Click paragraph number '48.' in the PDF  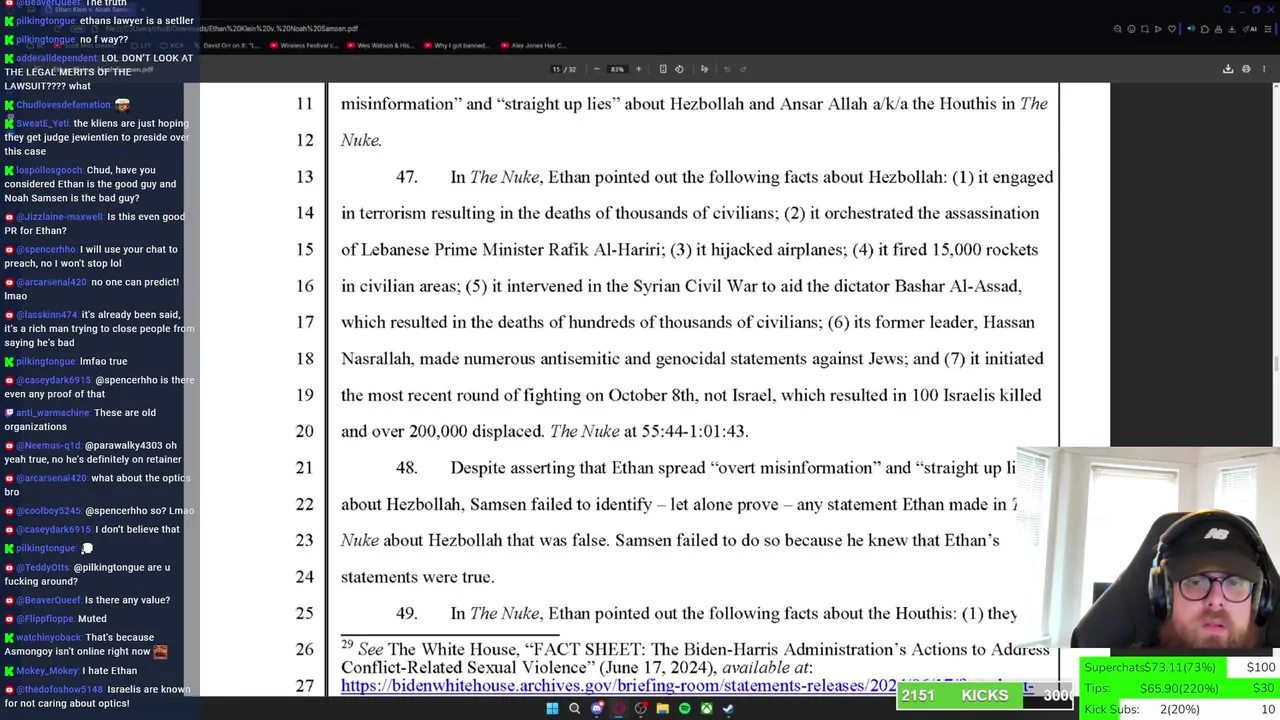pos(406,468)
